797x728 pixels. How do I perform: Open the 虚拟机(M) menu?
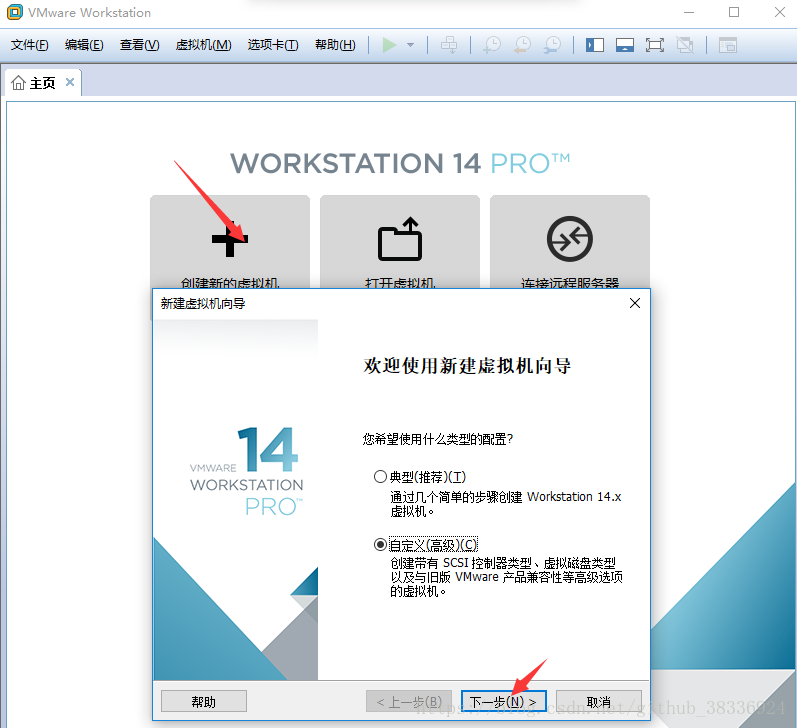pyautogui.click(x=203, y=45)
